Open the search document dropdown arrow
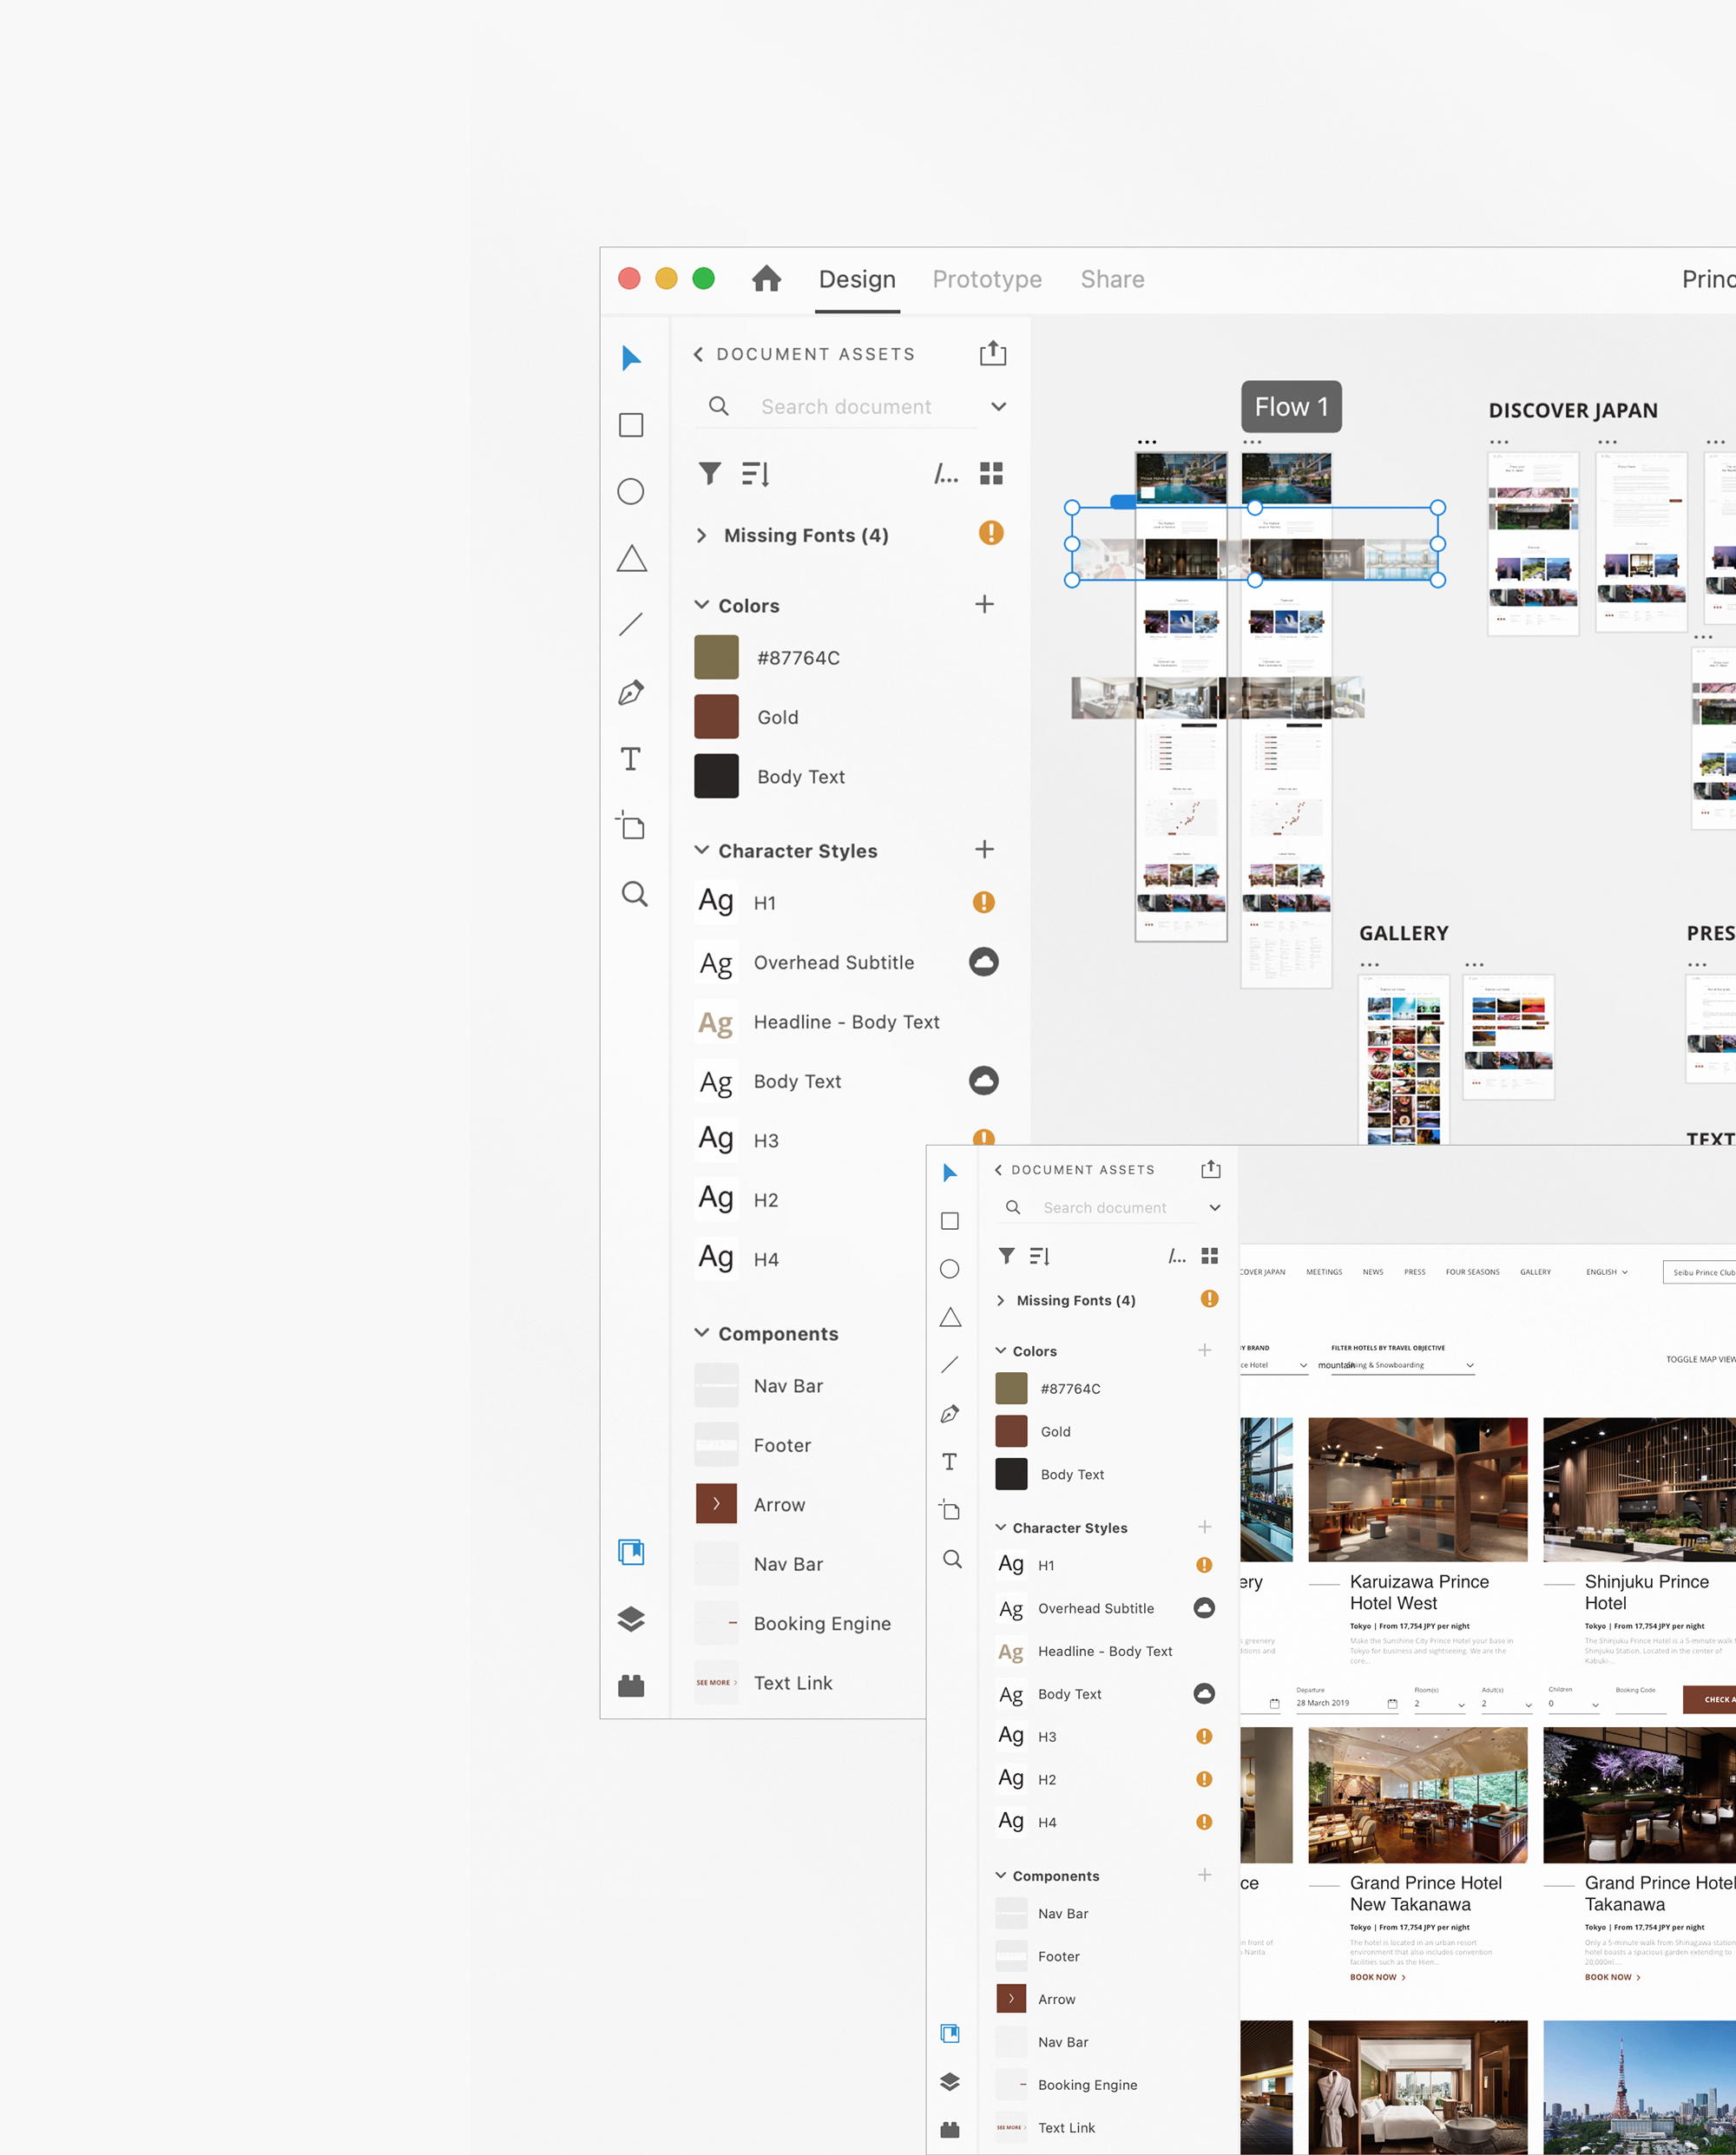 pos(998,407)
